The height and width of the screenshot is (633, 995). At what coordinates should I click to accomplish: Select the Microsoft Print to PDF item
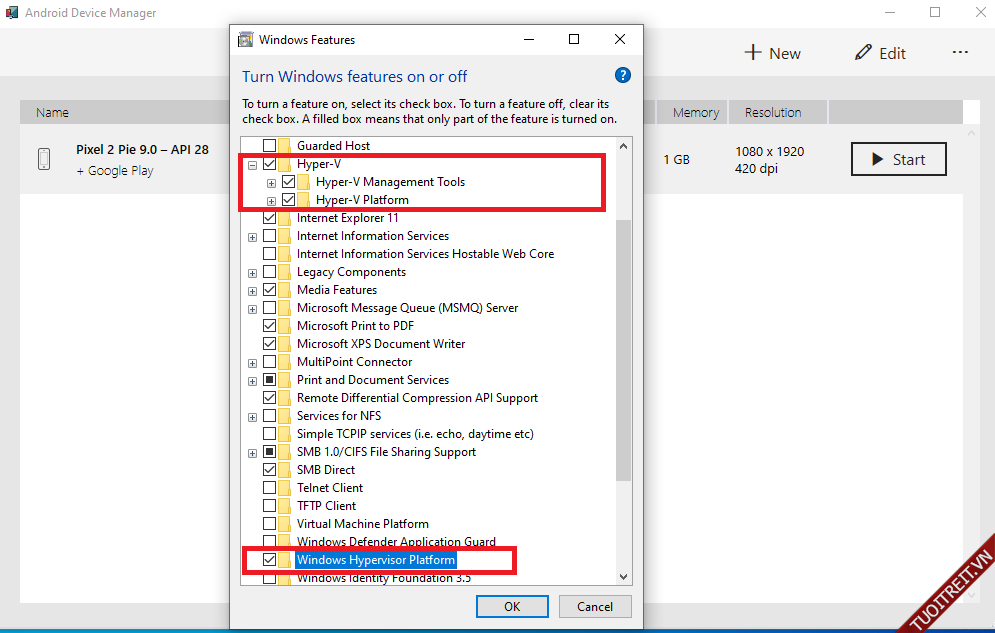coord(354,326)
